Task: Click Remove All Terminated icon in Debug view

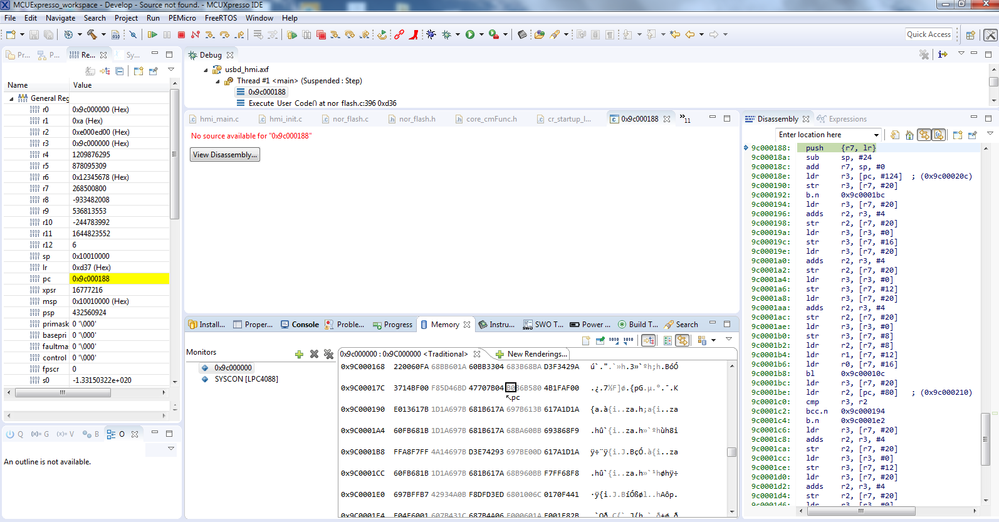Action: coord(924,55)
